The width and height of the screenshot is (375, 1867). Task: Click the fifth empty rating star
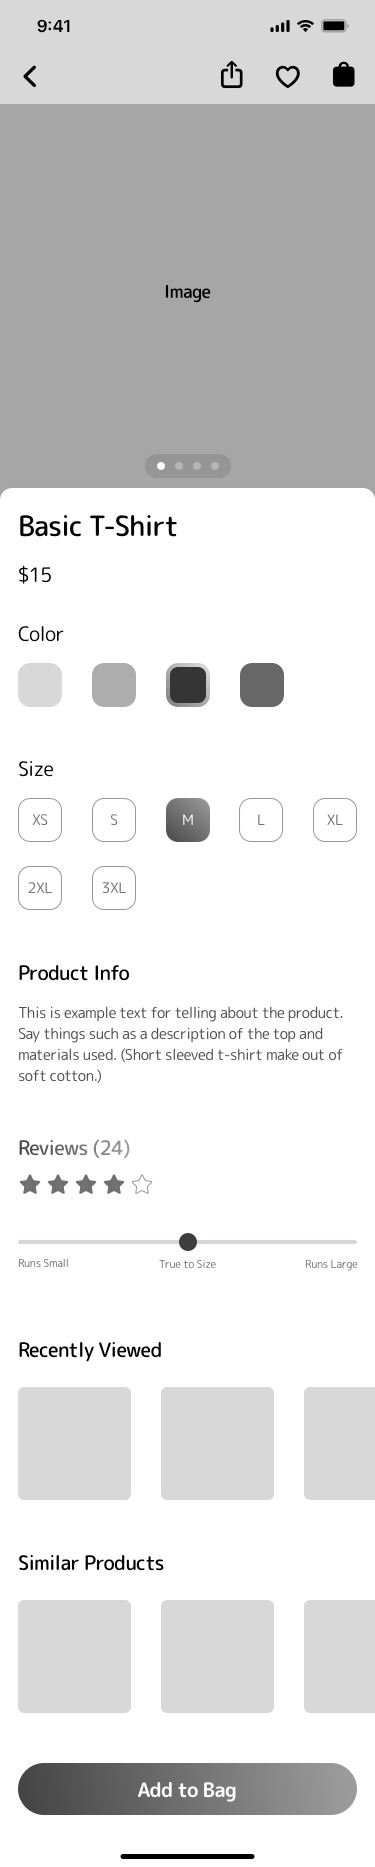point(142,1185)
